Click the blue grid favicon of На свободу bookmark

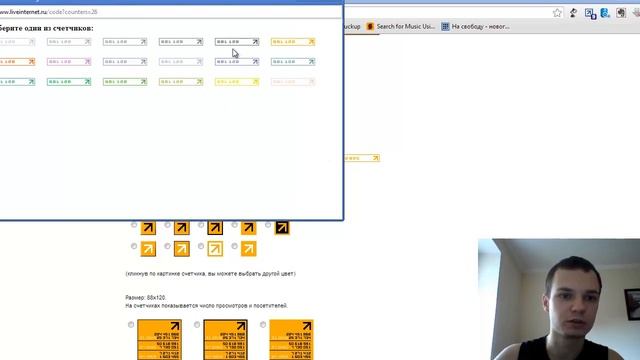coord(445,27)
